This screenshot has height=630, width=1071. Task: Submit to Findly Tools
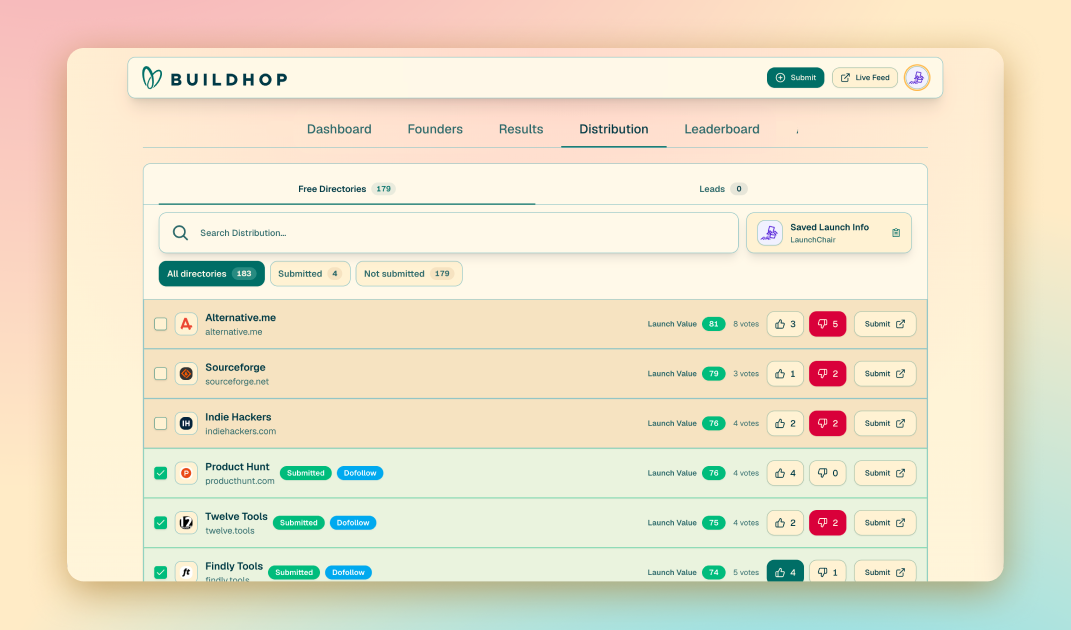pyautogui.click(x=885, y=571)
